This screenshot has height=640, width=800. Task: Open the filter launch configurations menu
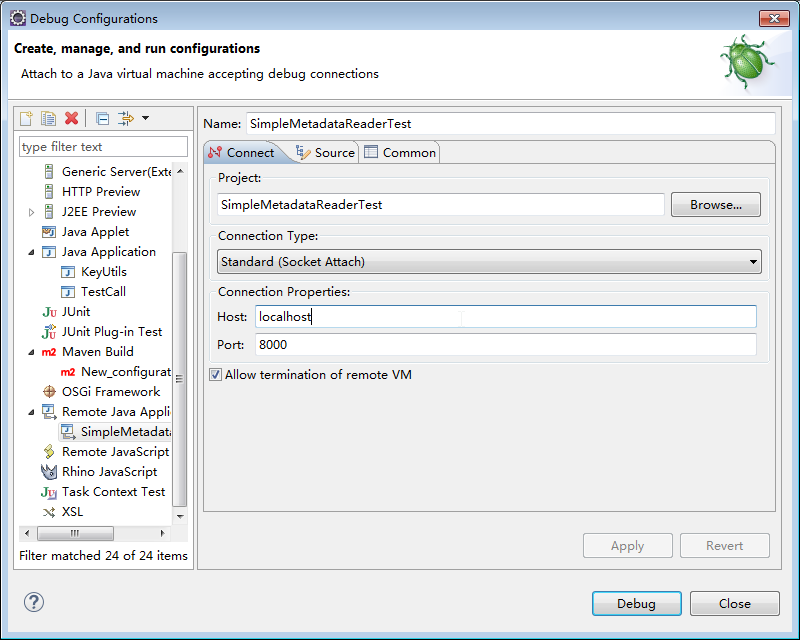point(145,118)
